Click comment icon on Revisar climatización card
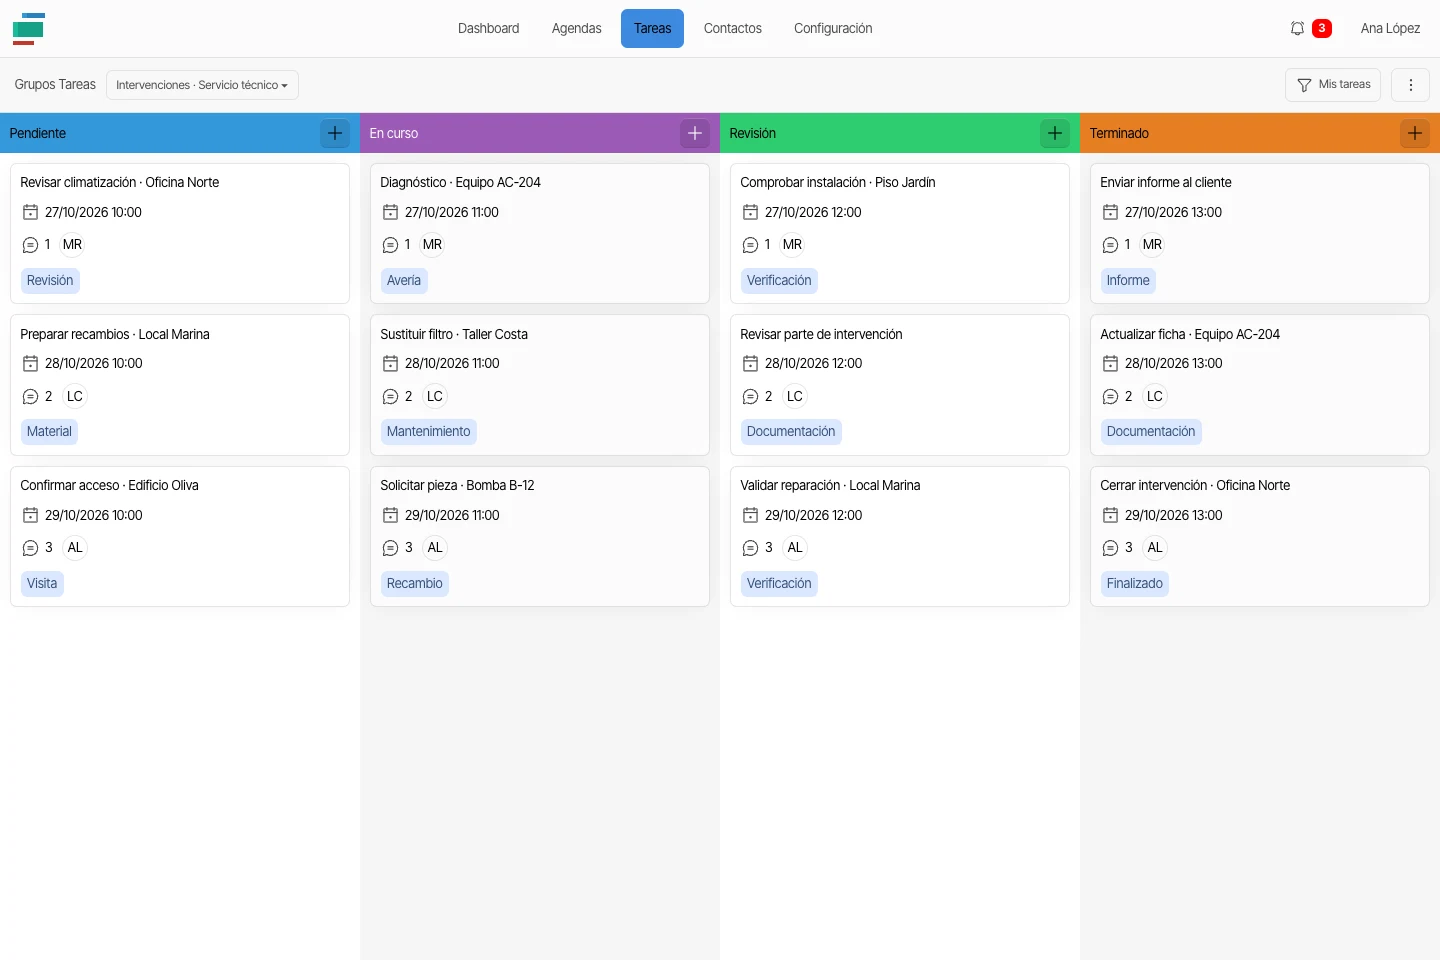The height and width of the screenshot is (960, 1440). [30, 245]
